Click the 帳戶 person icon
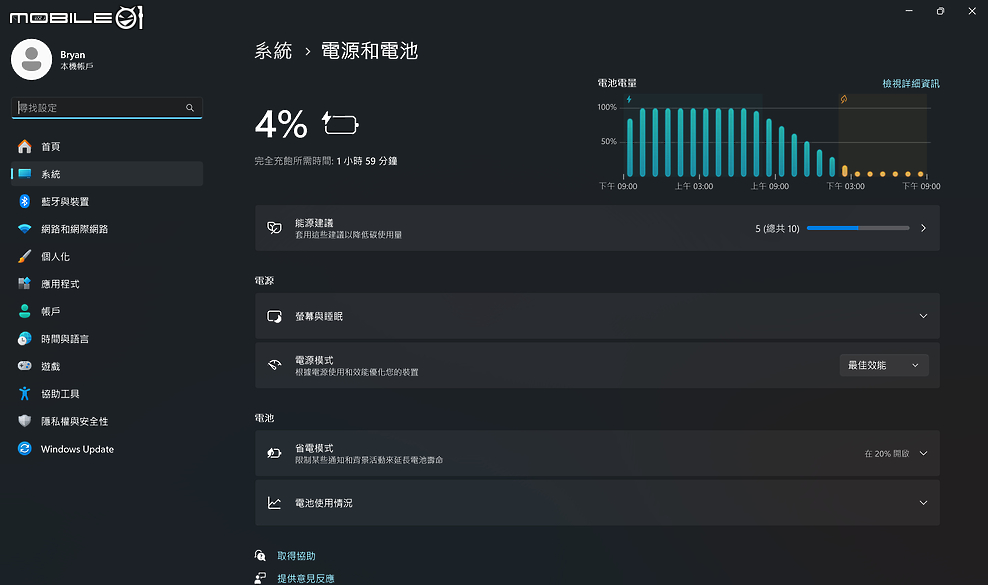This screenshot has width=988, height=585. 25,311
